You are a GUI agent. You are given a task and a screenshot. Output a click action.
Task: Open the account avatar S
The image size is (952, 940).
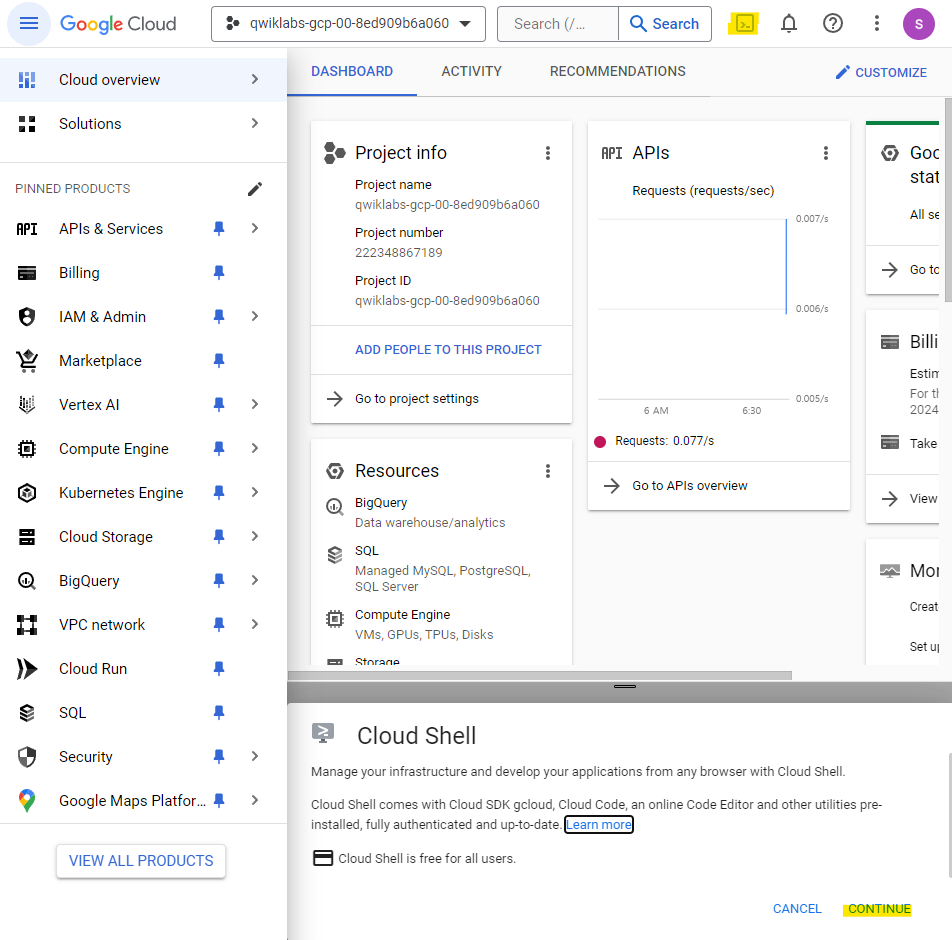point(919,24)
